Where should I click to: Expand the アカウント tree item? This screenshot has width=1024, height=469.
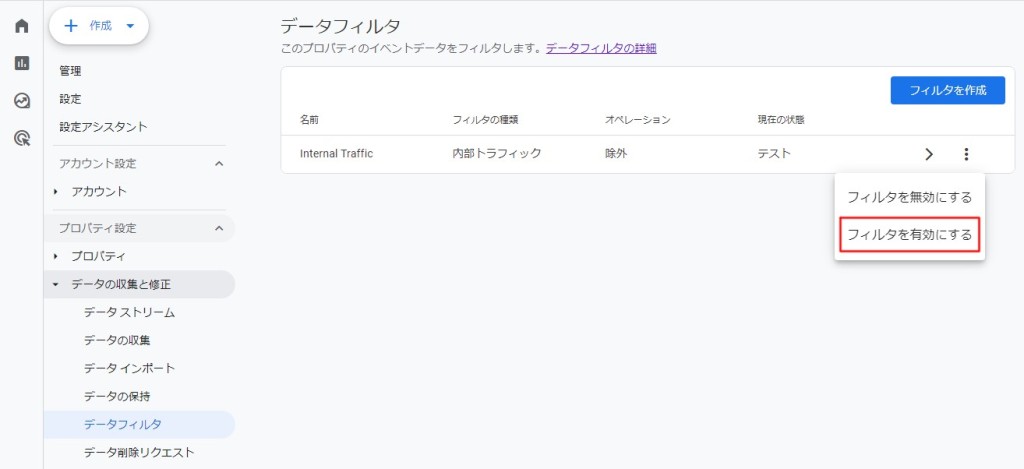[x=56, y=191]
